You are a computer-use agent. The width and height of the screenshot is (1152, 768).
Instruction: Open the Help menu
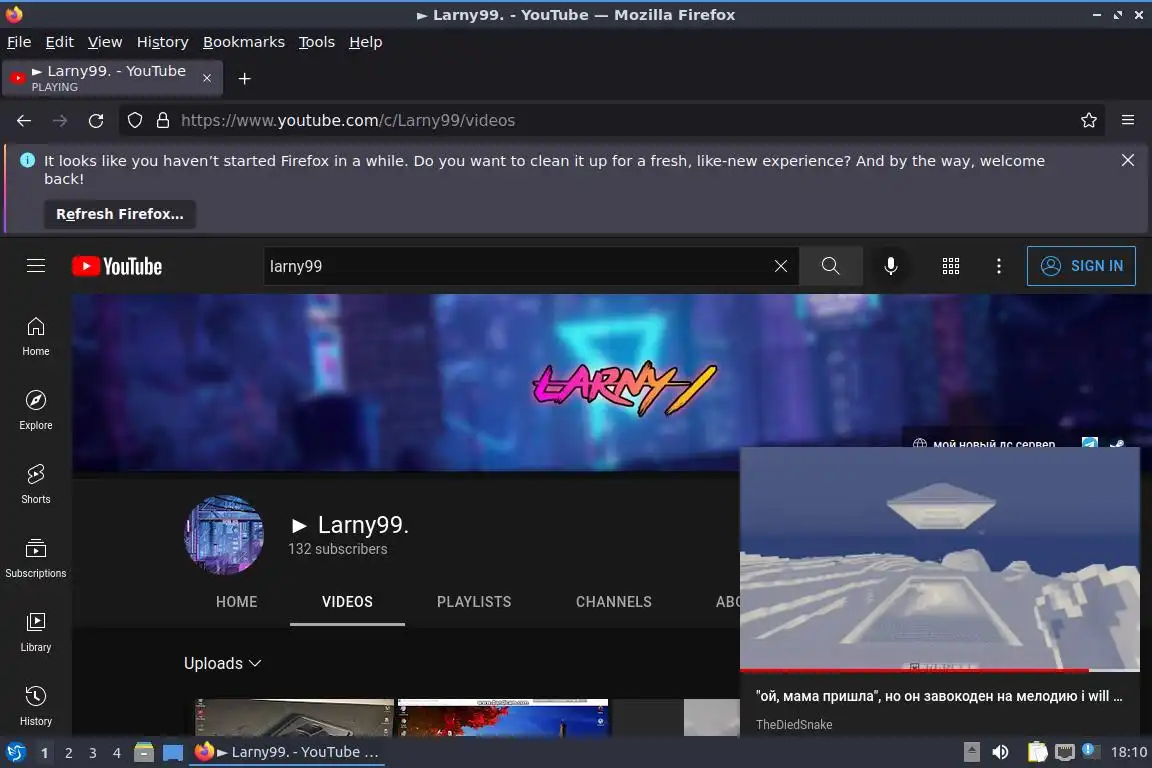click(365, 42)
